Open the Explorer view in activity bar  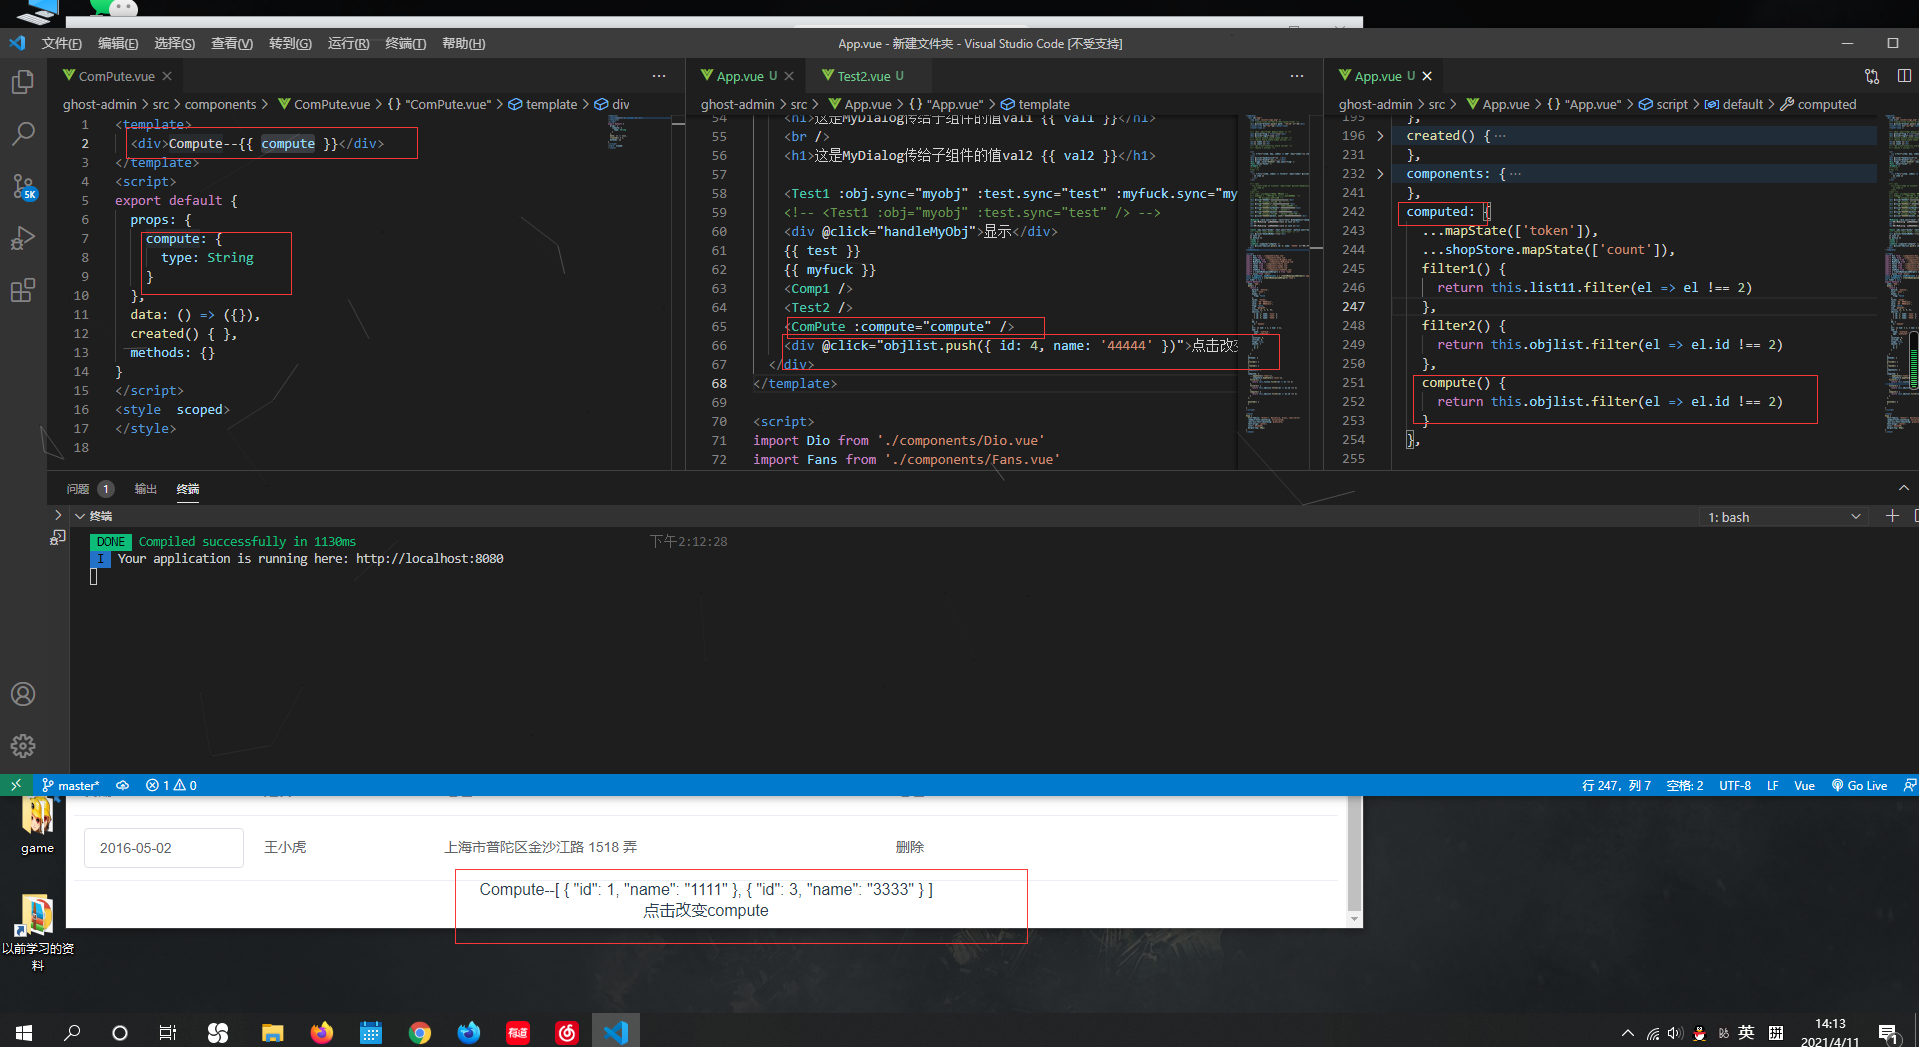[23, 82]
